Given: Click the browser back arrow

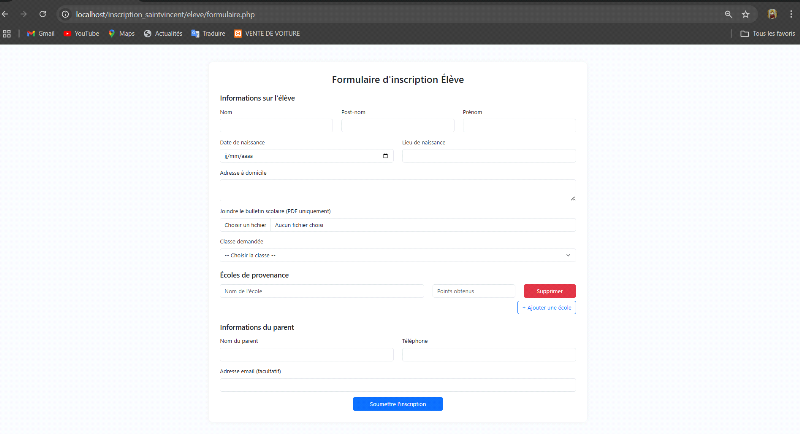Looking at the screenshot, I should (7, 14).
